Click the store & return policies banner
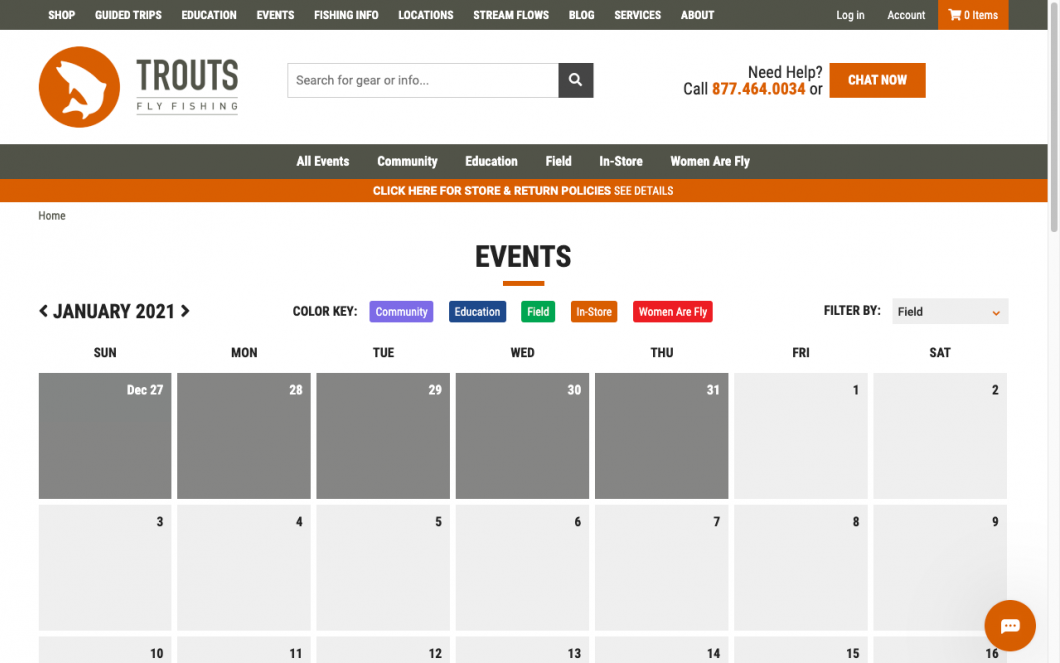 [523, 191]
